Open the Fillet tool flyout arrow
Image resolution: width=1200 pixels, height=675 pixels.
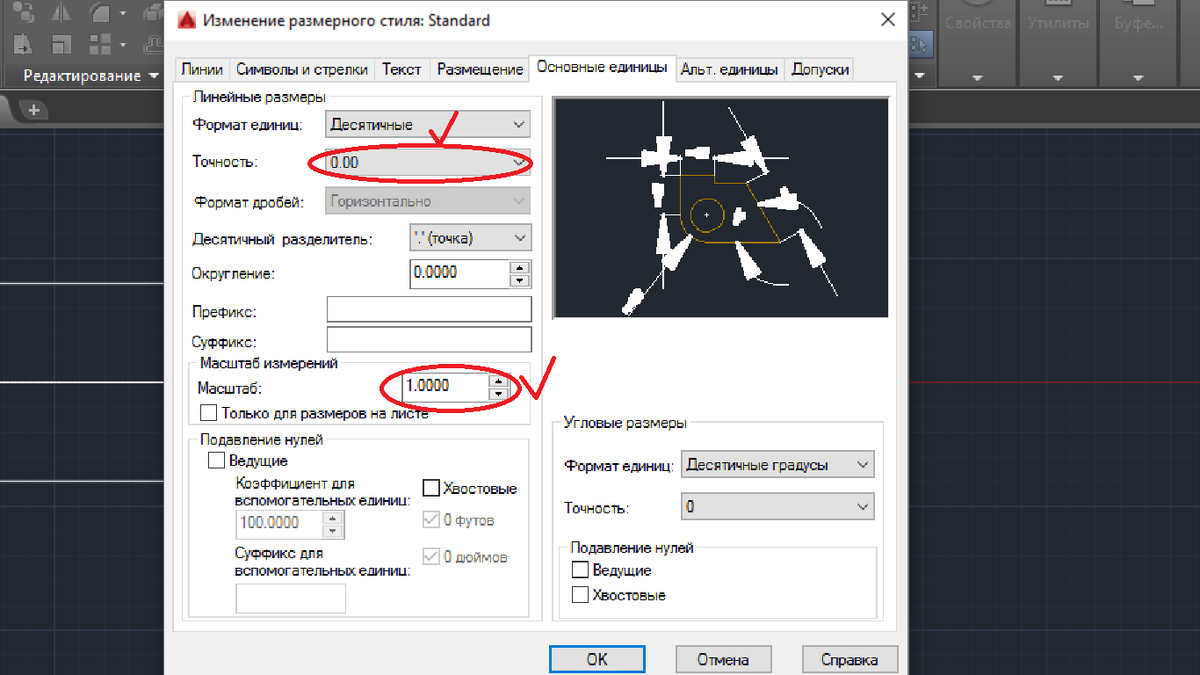coord(123,13)
